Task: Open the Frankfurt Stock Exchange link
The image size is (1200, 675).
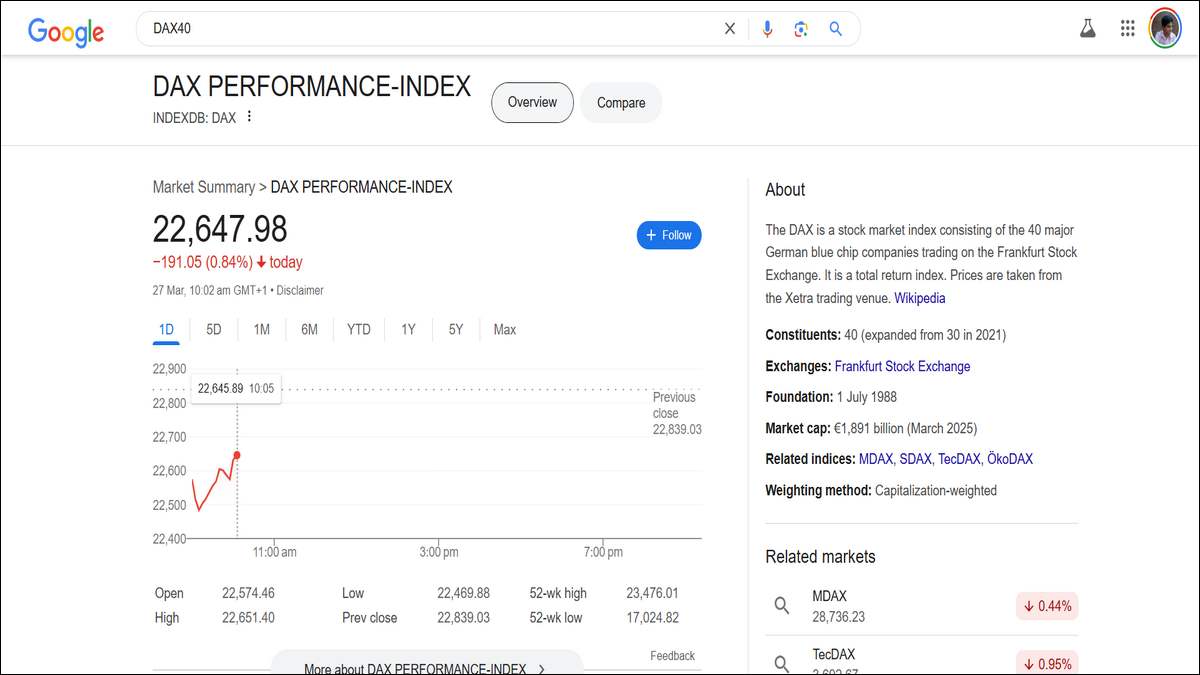Action: pos(902,366)
